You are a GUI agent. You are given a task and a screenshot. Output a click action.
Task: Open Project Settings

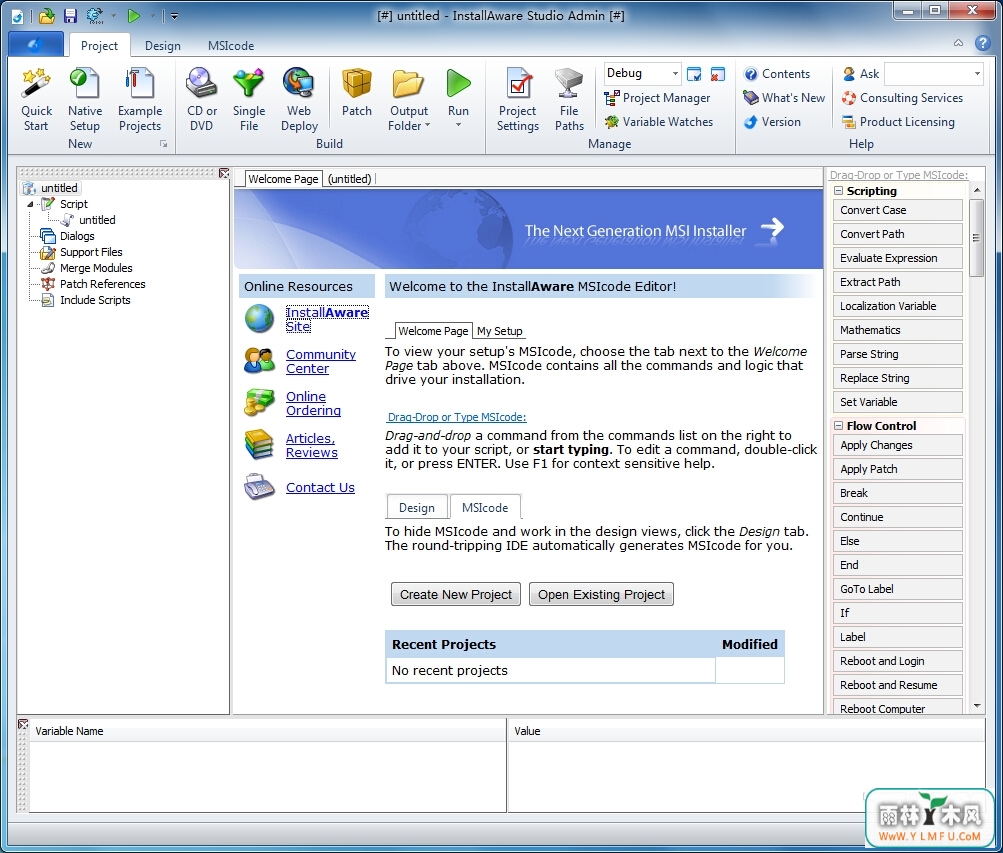tap(517, 100)
